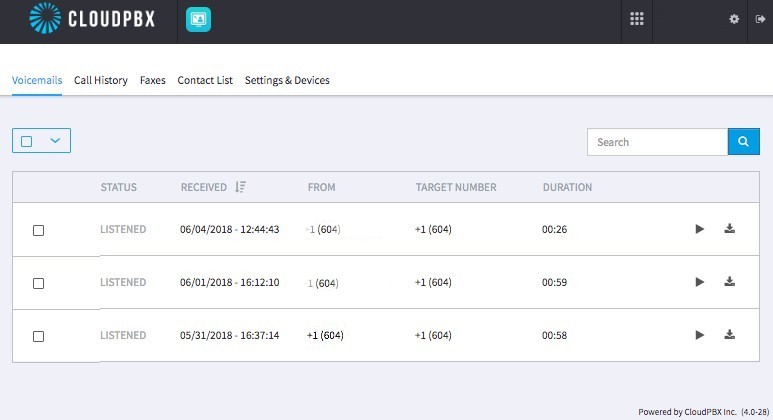The height and width of the screenshot is (420, 773).
Task: Play the 05/31/2018 voicemail
Action: 699,335
